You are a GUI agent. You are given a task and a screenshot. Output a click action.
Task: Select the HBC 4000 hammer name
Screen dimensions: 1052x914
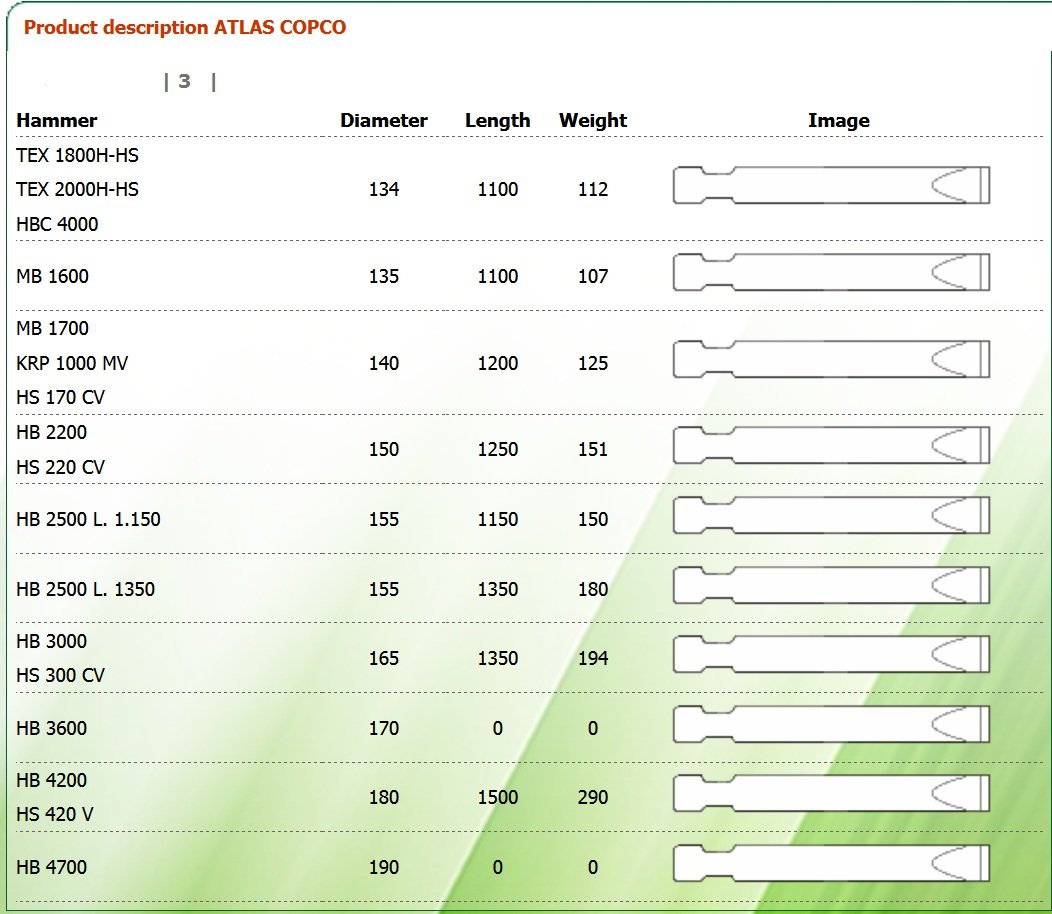57,224
